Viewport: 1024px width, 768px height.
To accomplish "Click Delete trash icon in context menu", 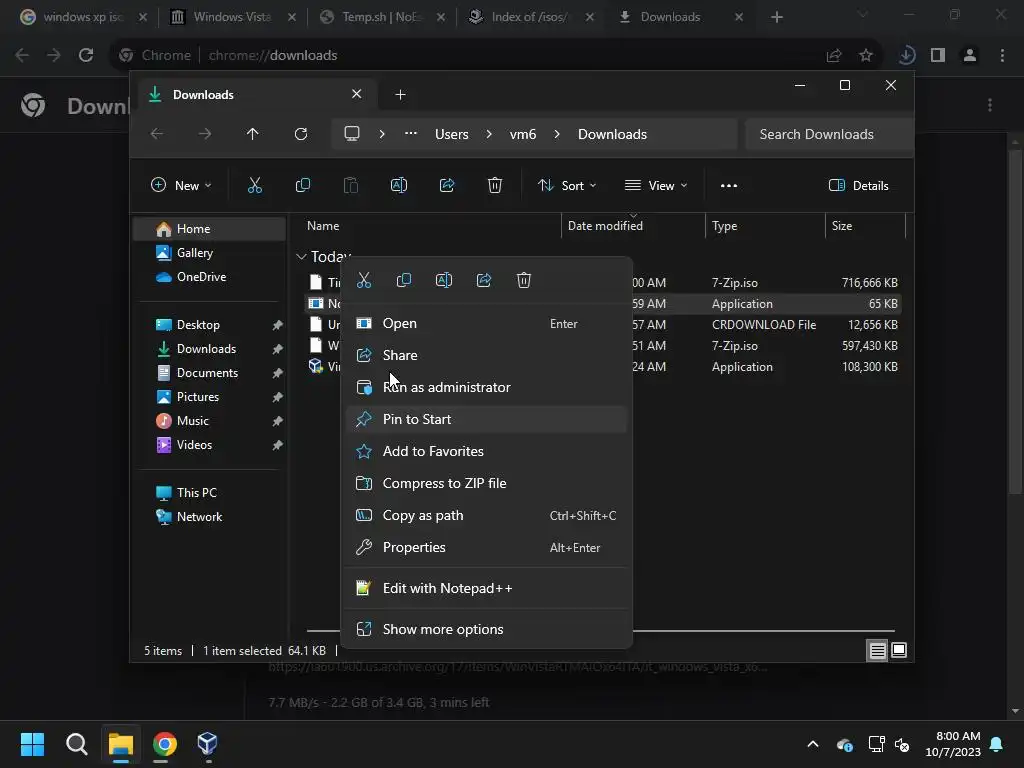I will (524, 281).
